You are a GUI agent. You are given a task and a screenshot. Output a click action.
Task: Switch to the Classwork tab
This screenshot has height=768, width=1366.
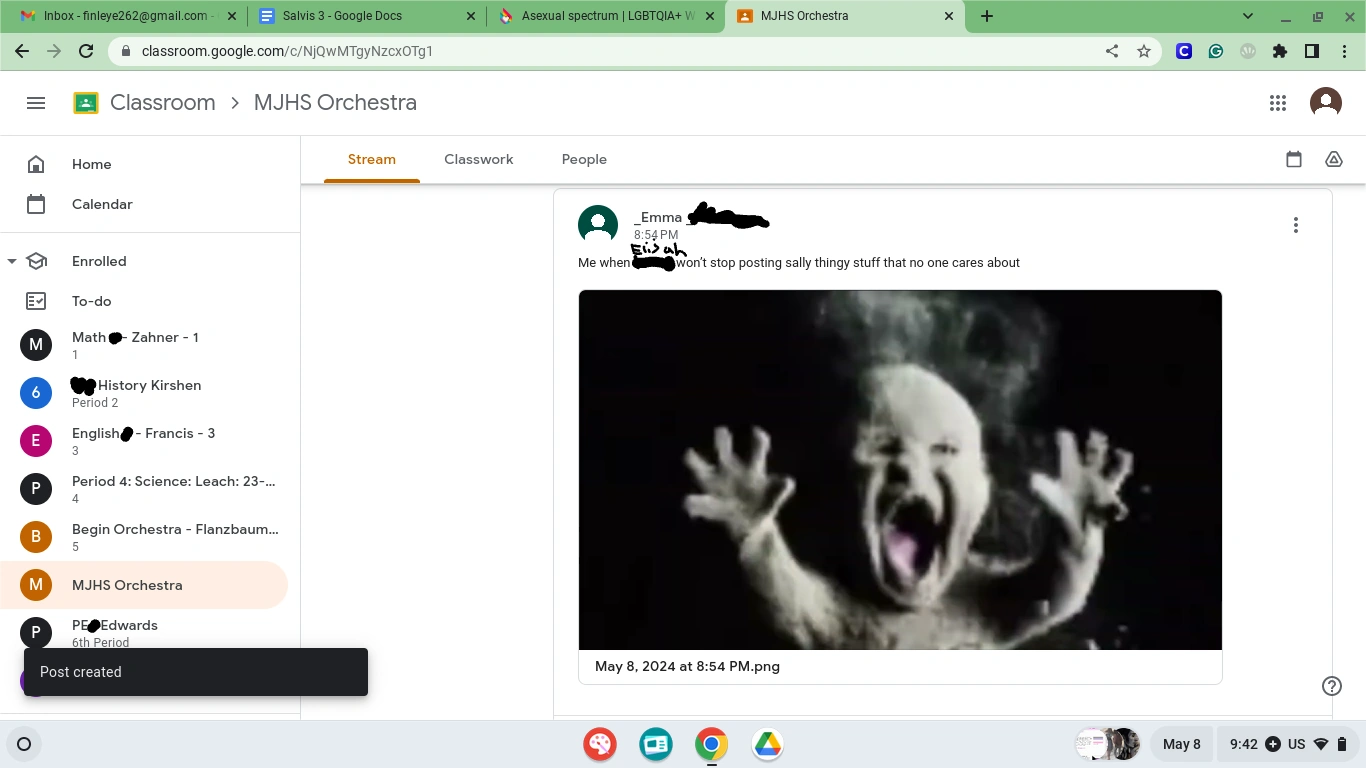(478, 159)
